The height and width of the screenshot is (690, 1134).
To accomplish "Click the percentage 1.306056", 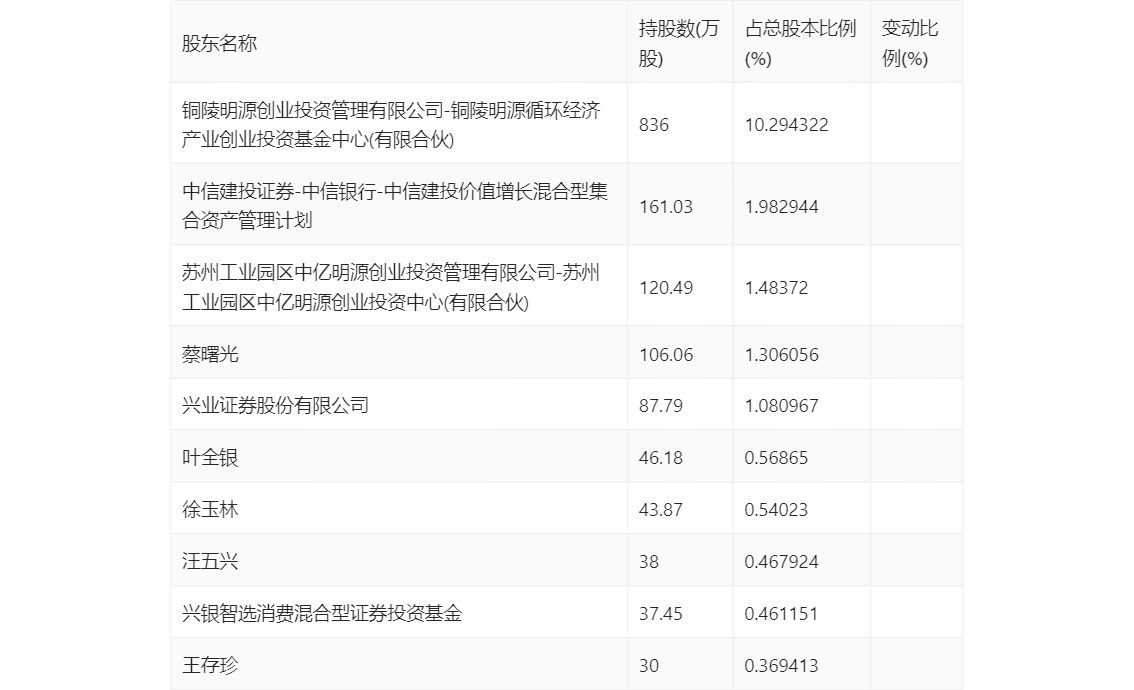I will pyautogui.click(x=782, y=355).
